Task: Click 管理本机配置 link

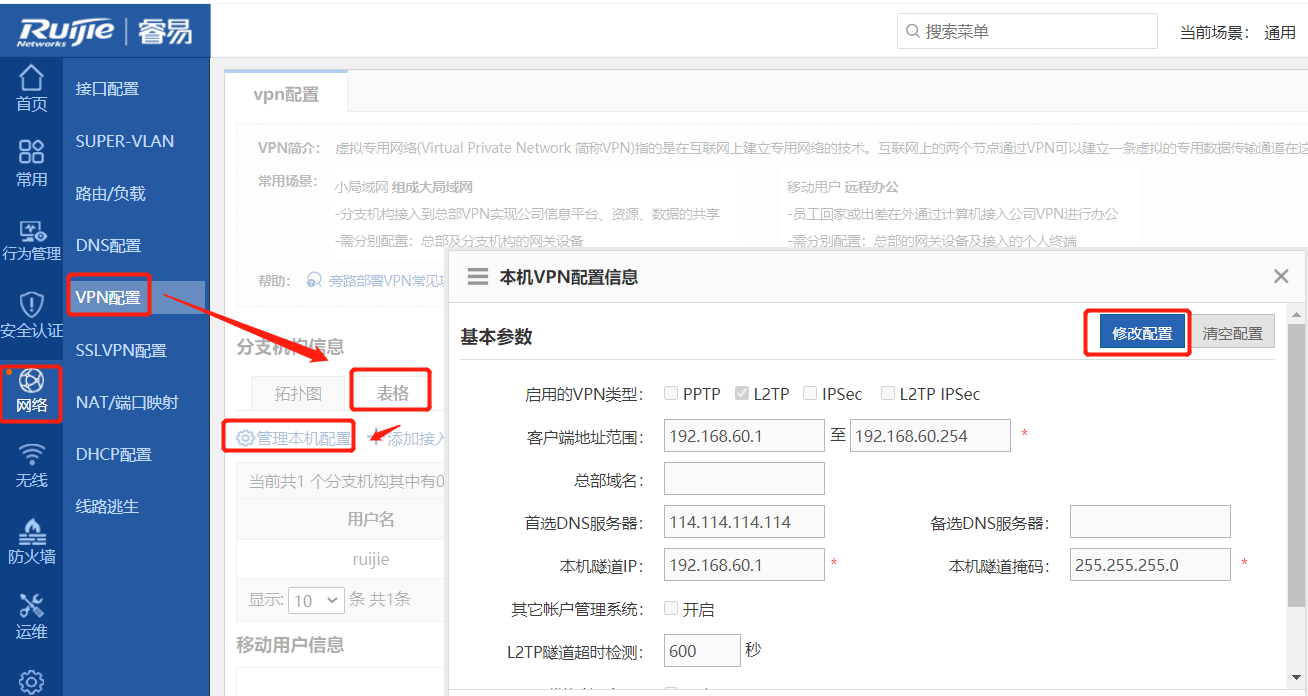Action: (x=294, y=437)
